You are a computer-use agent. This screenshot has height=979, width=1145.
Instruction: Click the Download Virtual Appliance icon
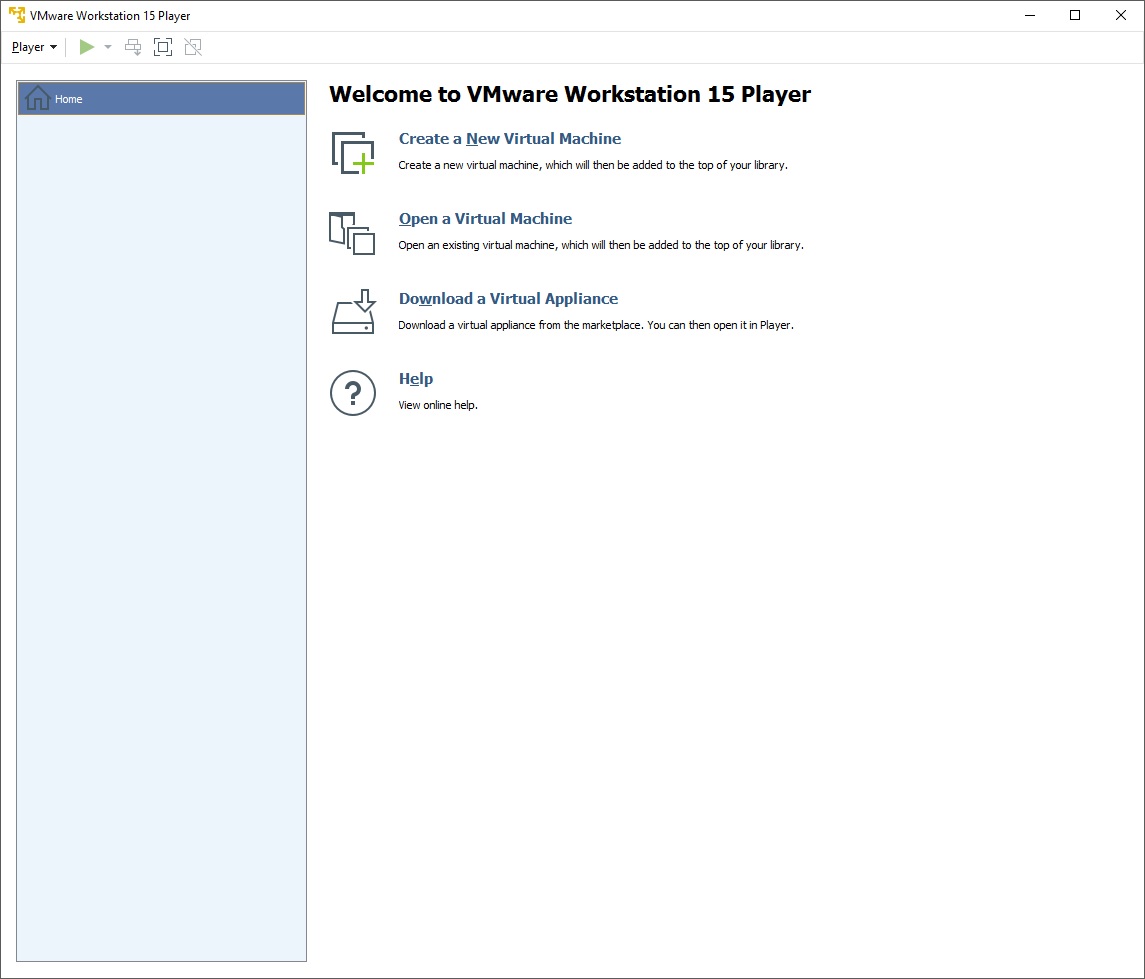pos(353,312)
